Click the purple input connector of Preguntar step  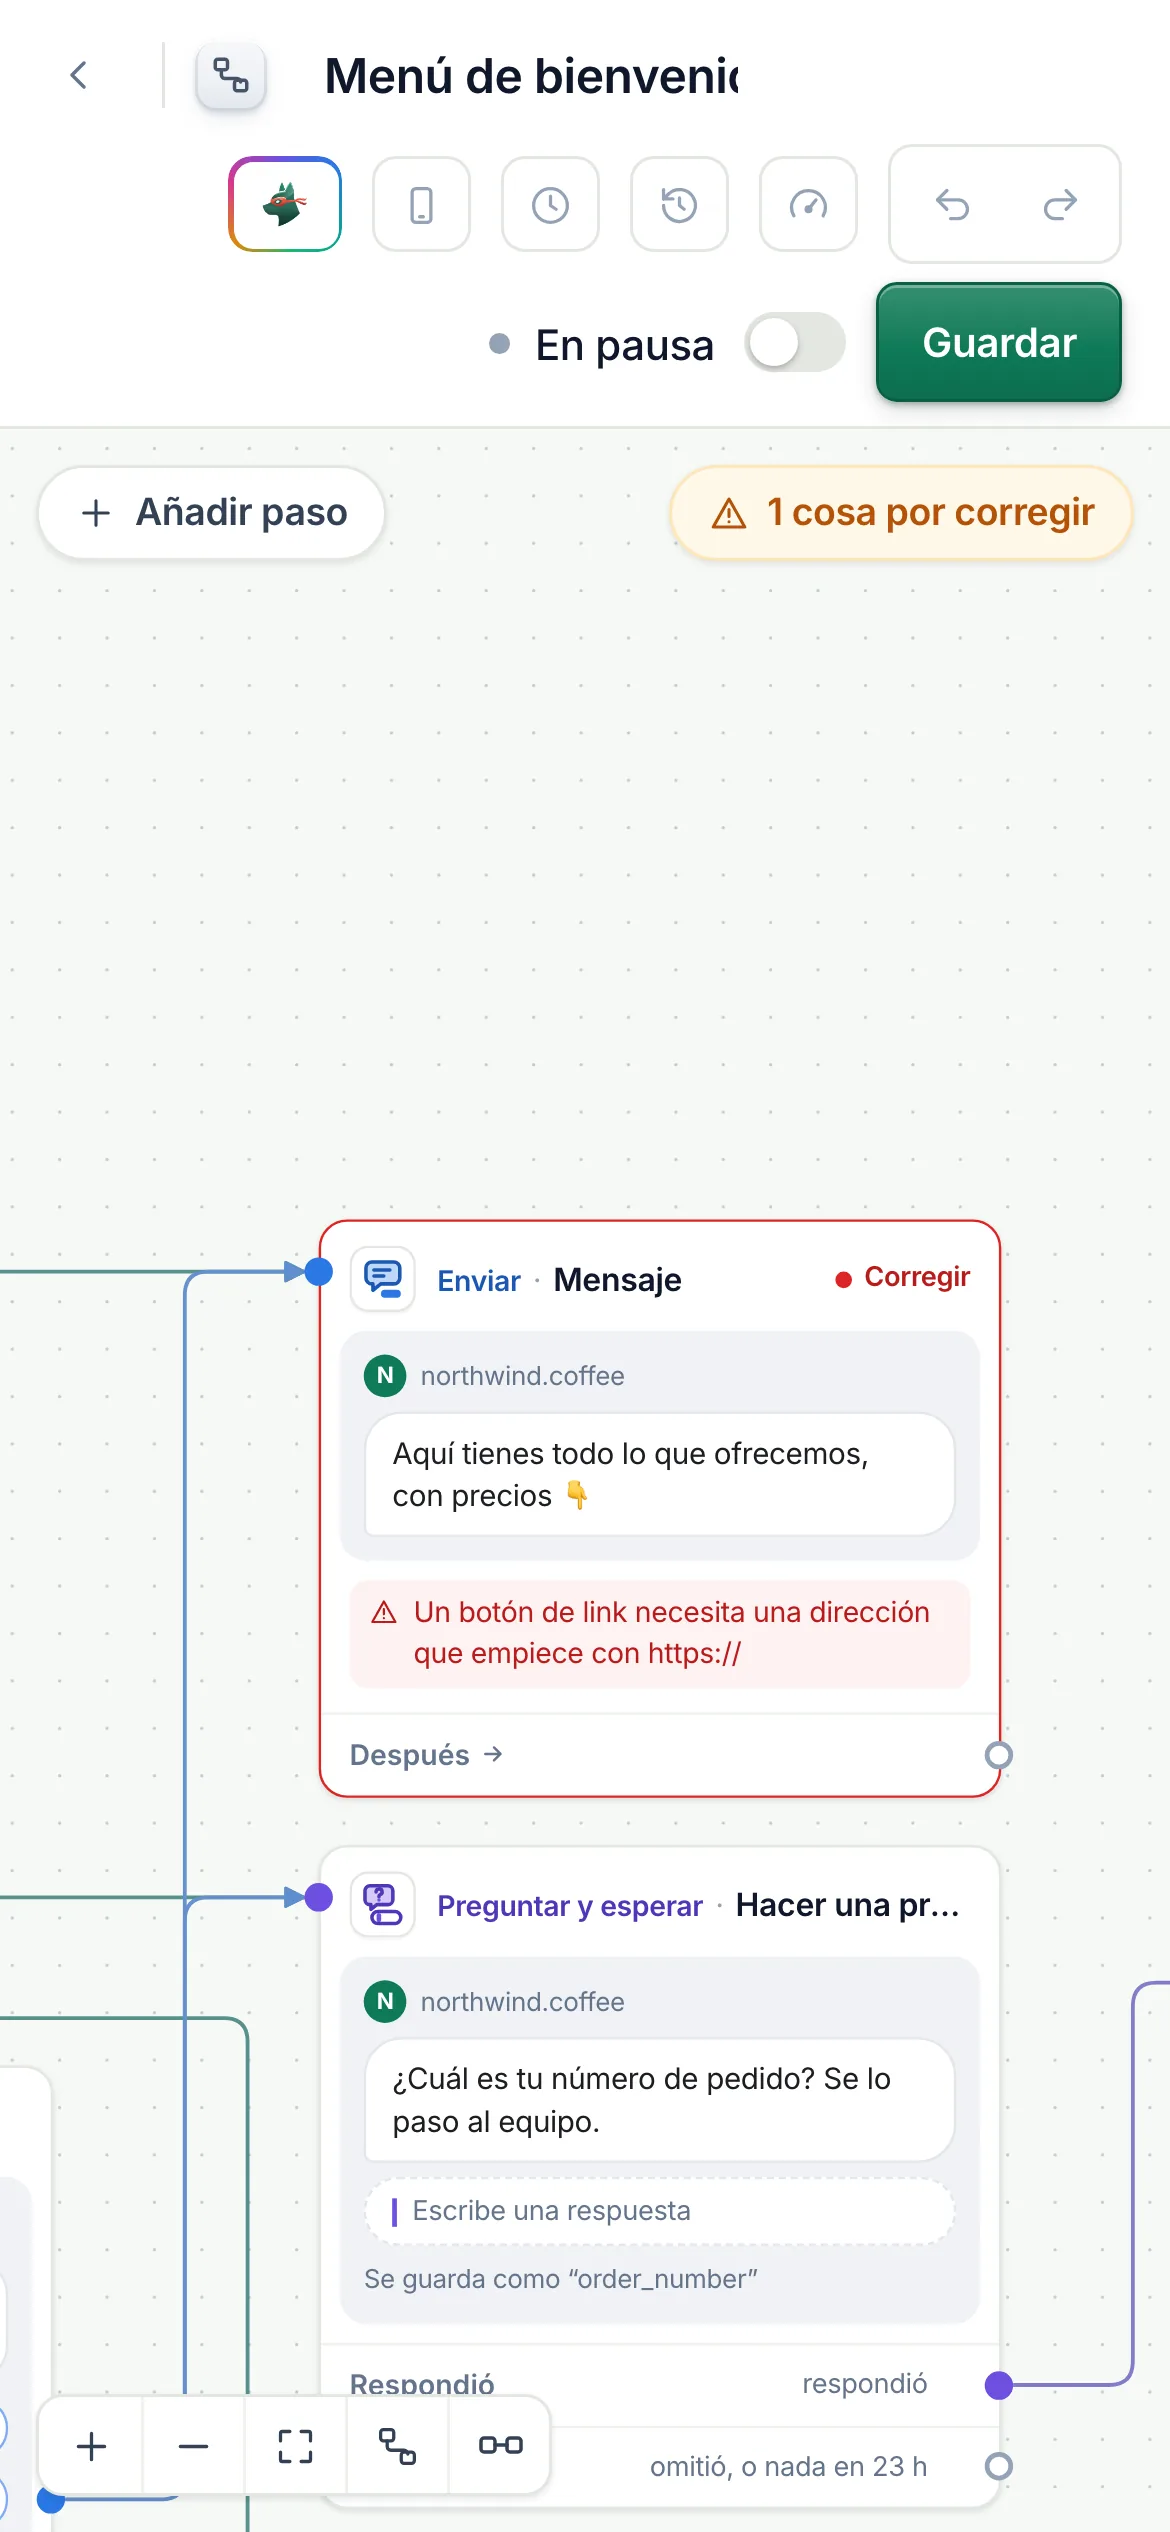click(318, 1897)
